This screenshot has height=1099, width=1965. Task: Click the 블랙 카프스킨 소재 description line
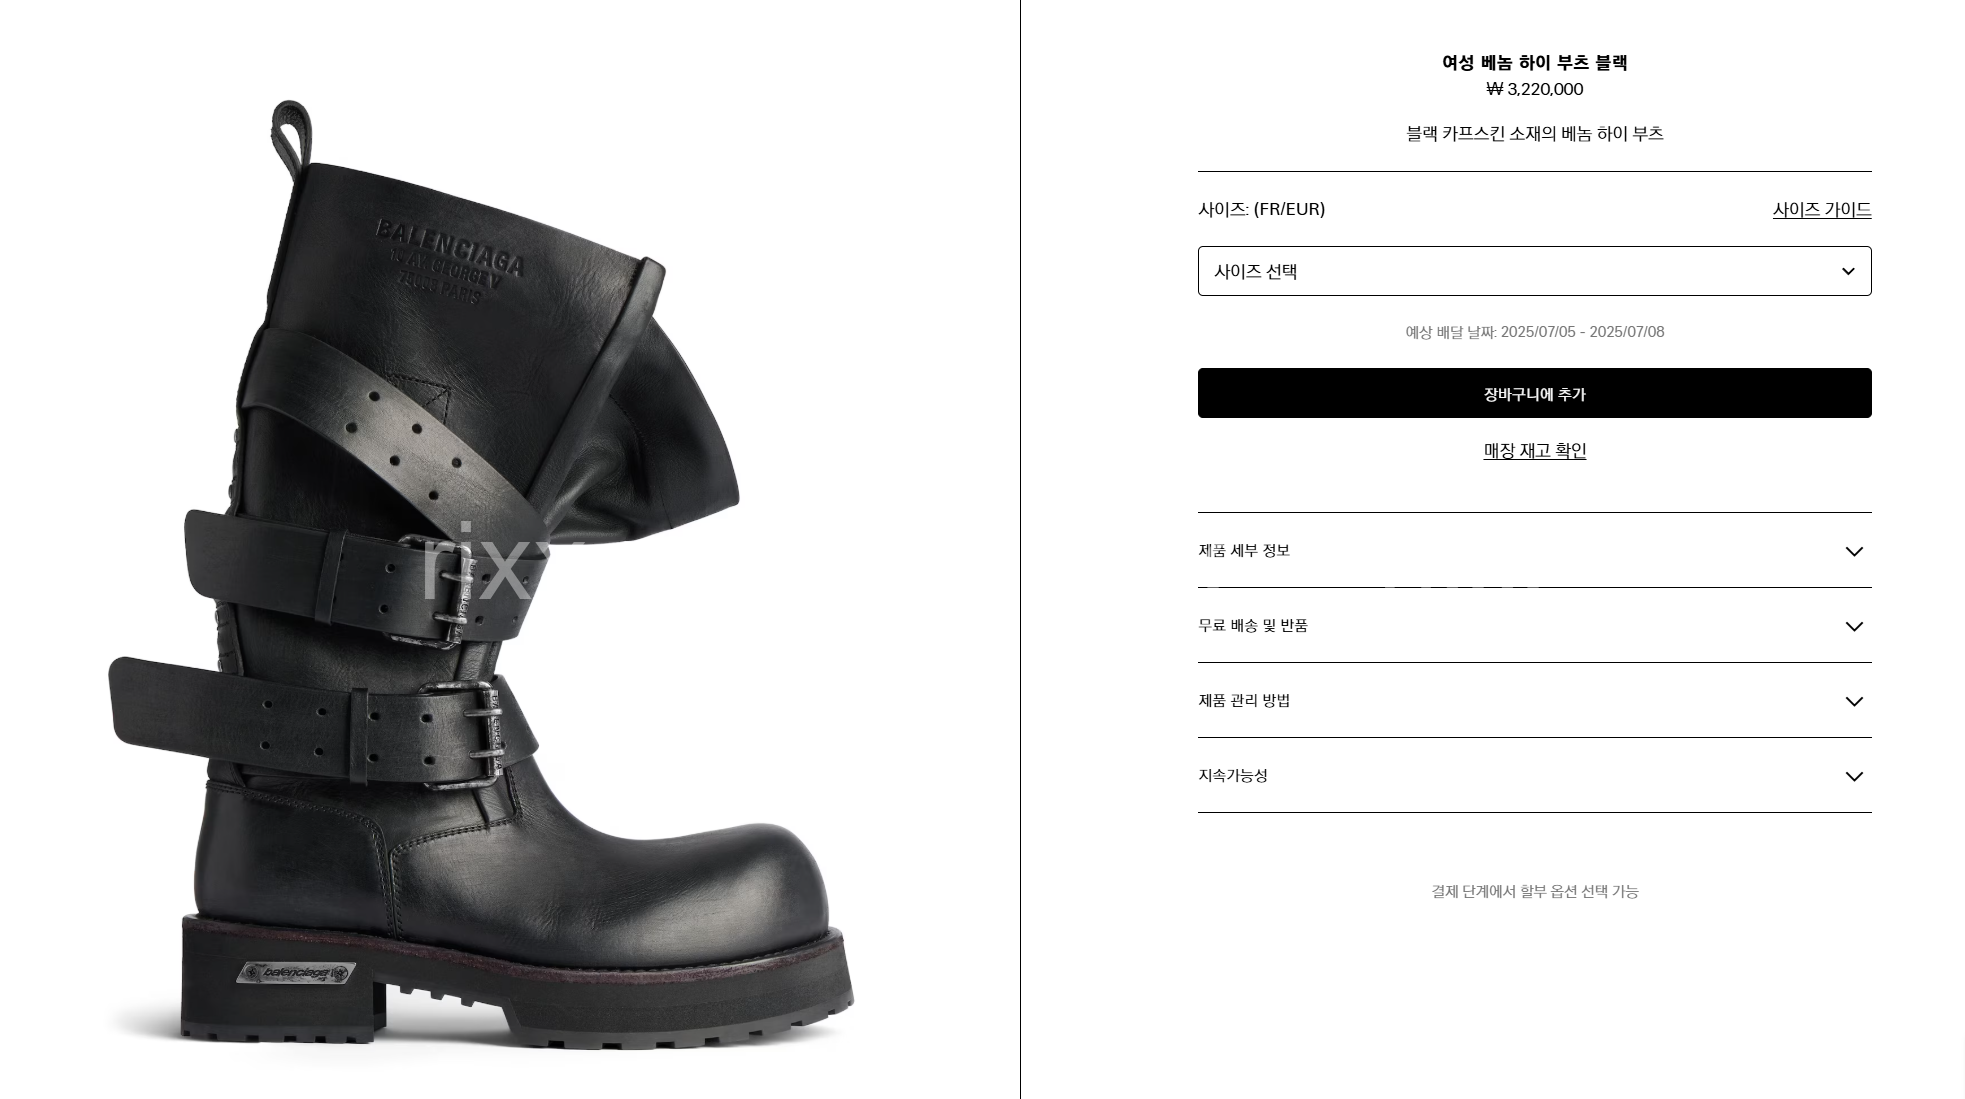point(1534,134)
